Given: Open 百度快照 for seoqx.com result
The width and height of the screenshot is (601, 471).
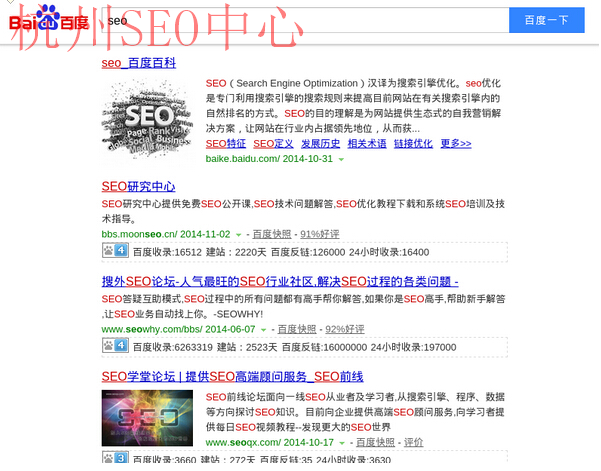Looking at the screenshot, I should pos(376,443).
